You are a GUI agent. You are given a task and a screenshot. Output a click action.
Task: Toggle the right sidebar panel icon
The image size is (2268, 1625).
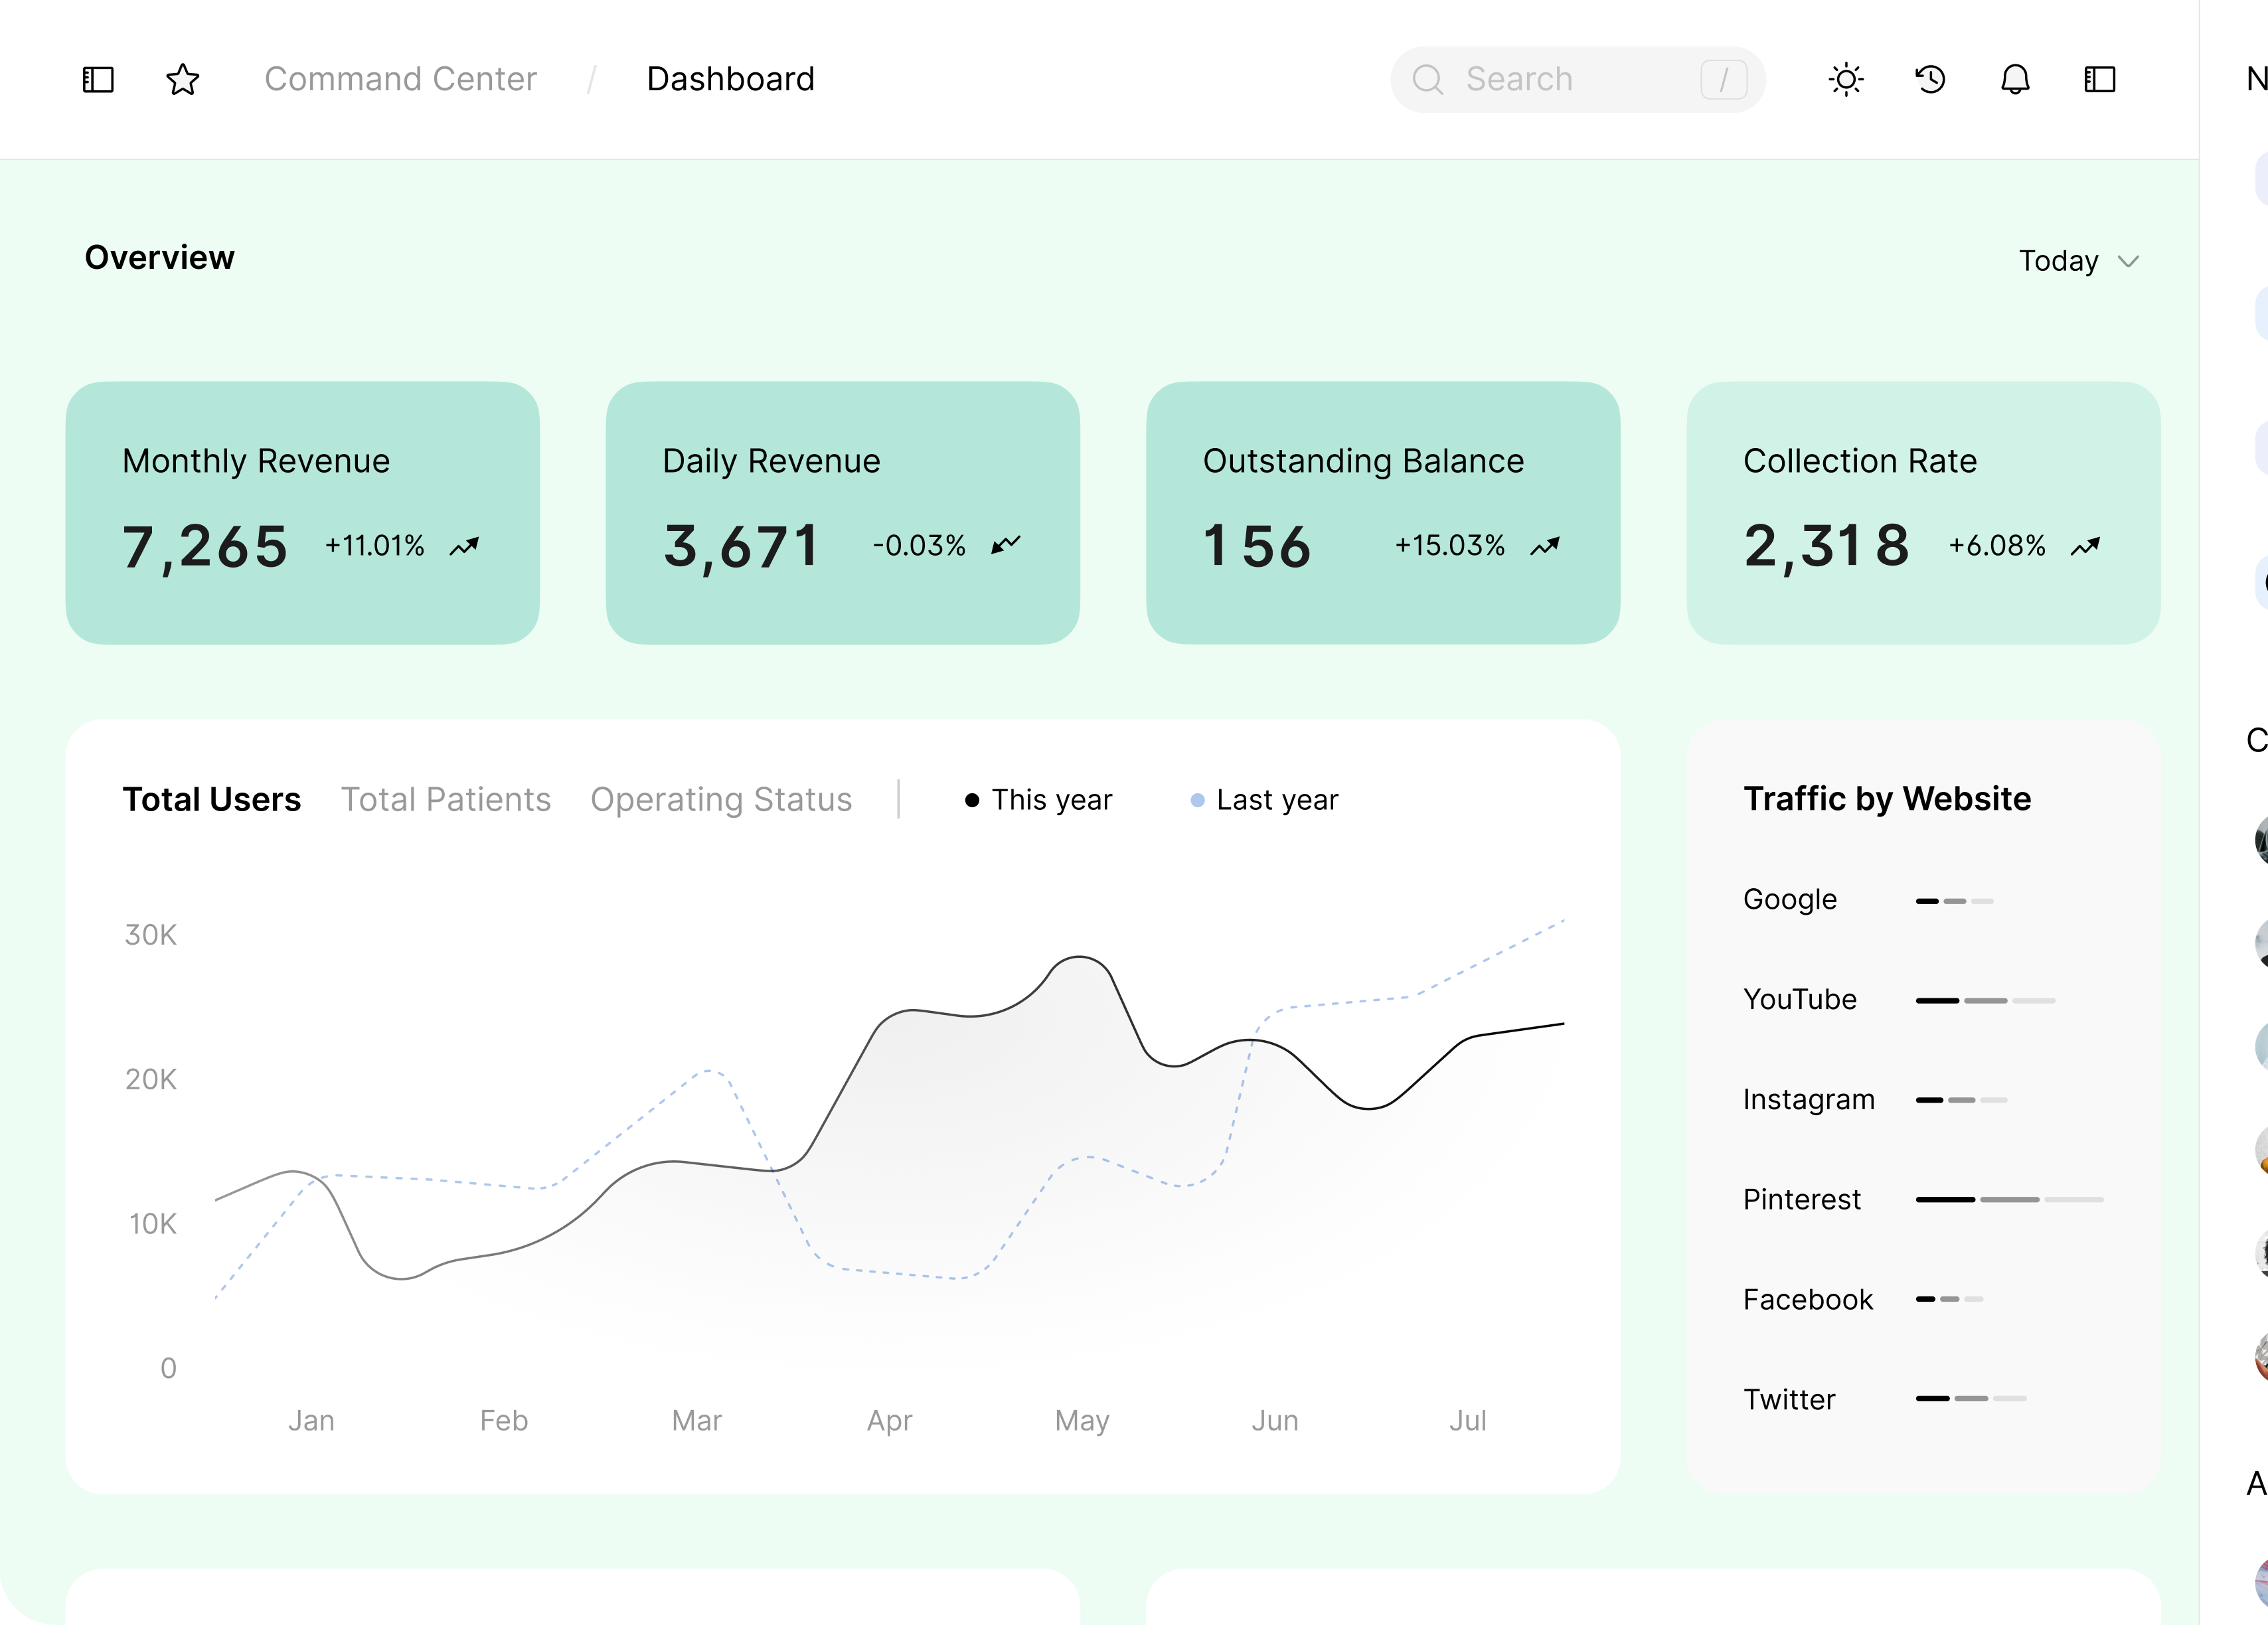point(2099,79)
